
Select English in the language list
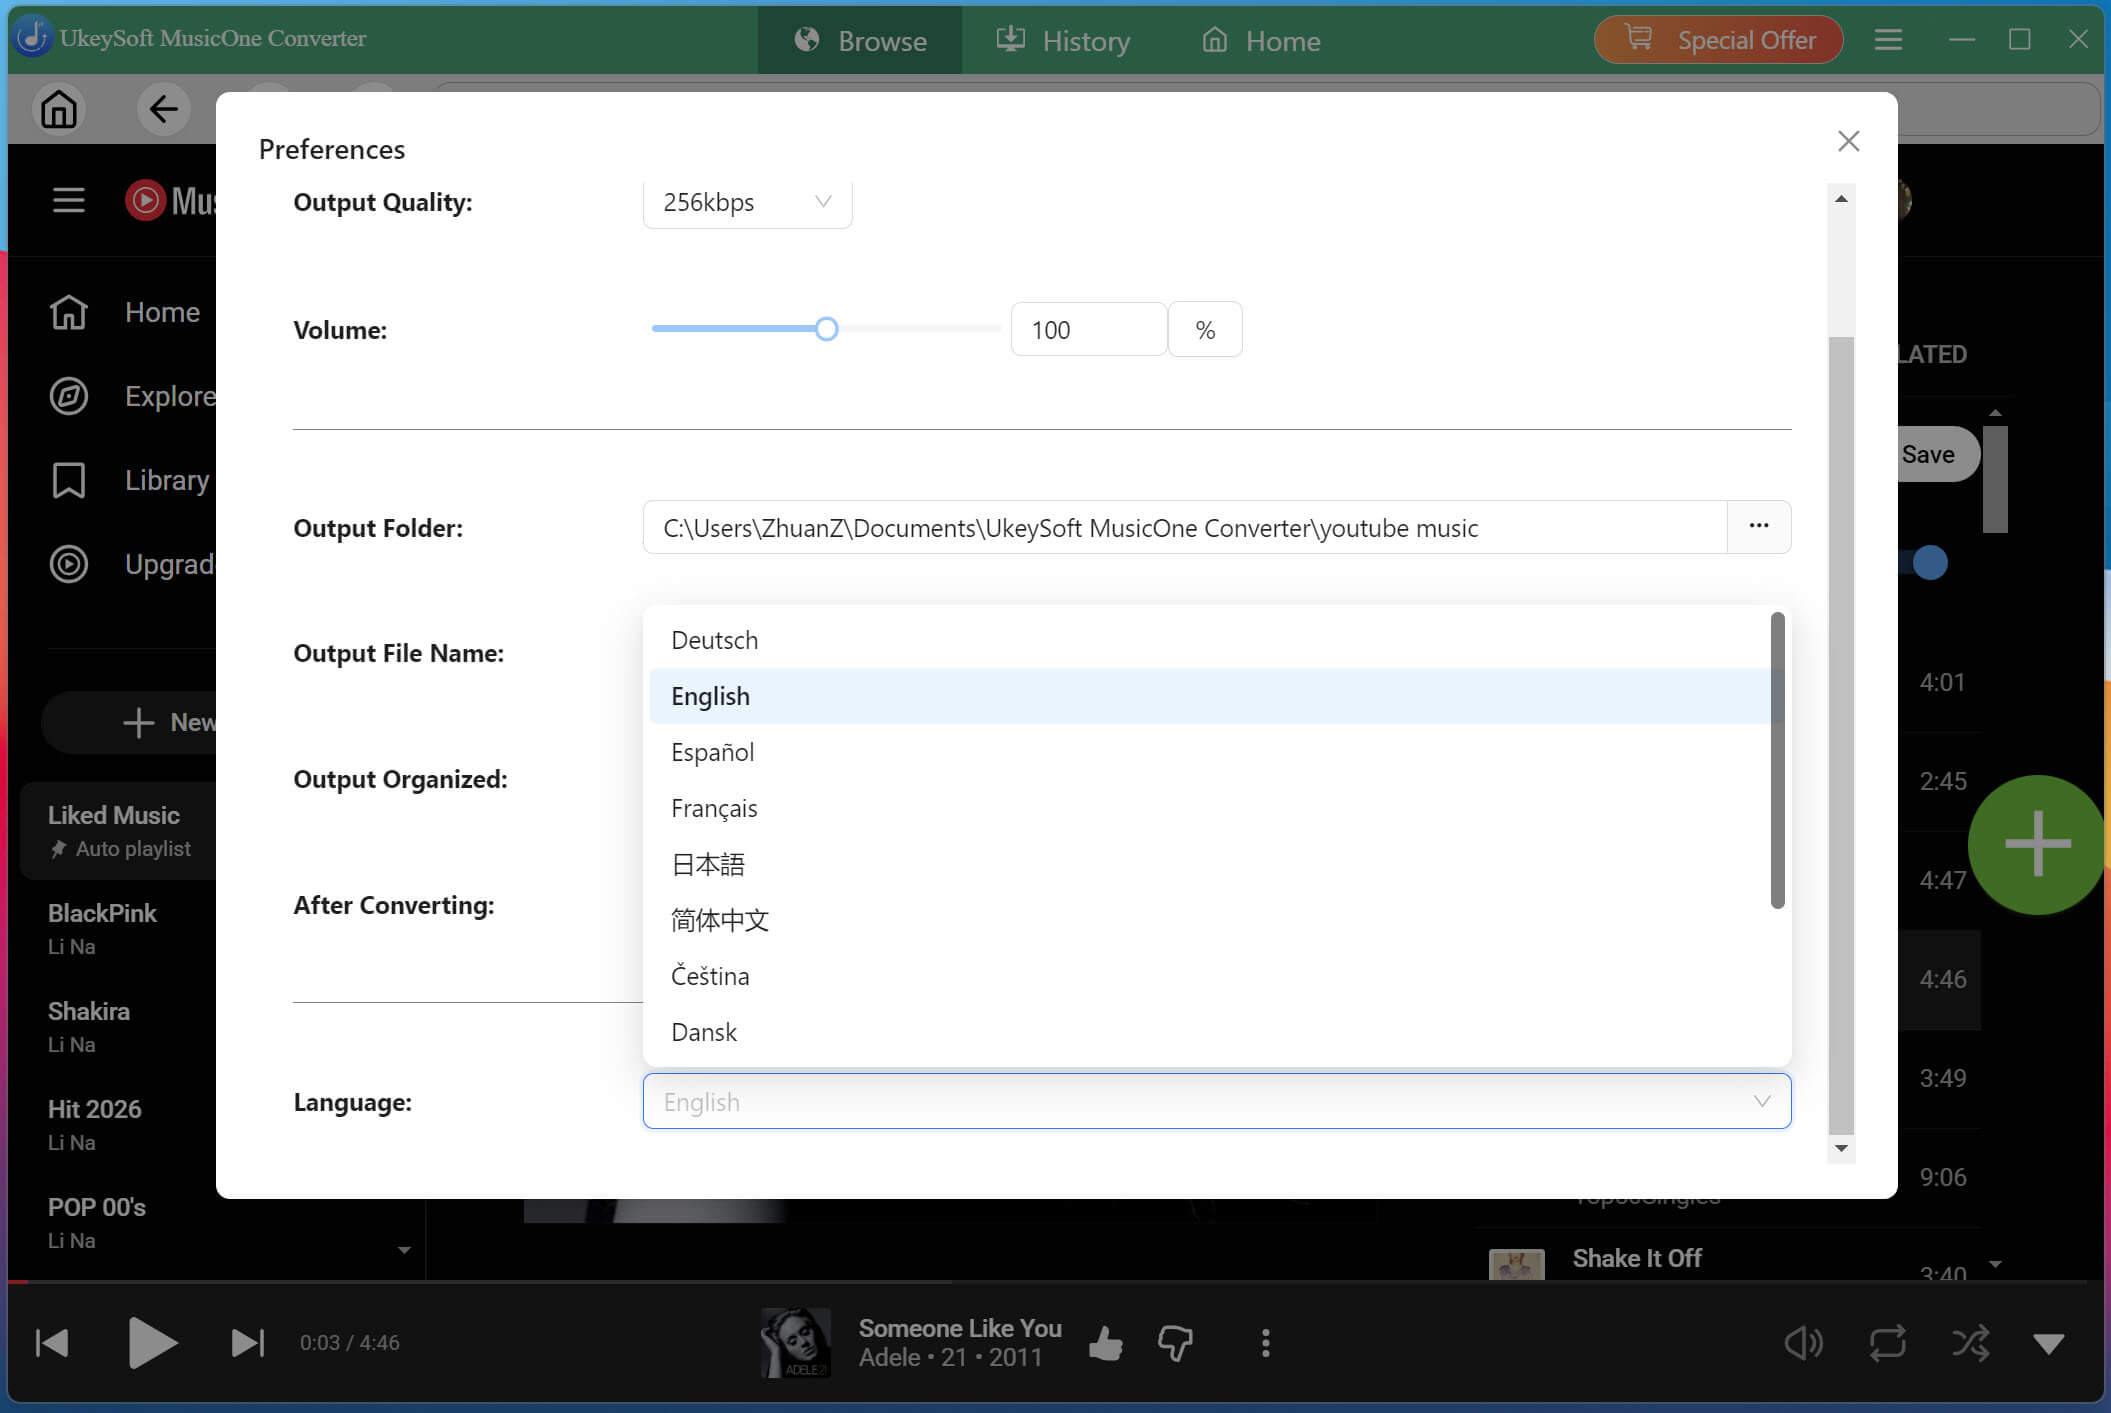(1210, 696)
